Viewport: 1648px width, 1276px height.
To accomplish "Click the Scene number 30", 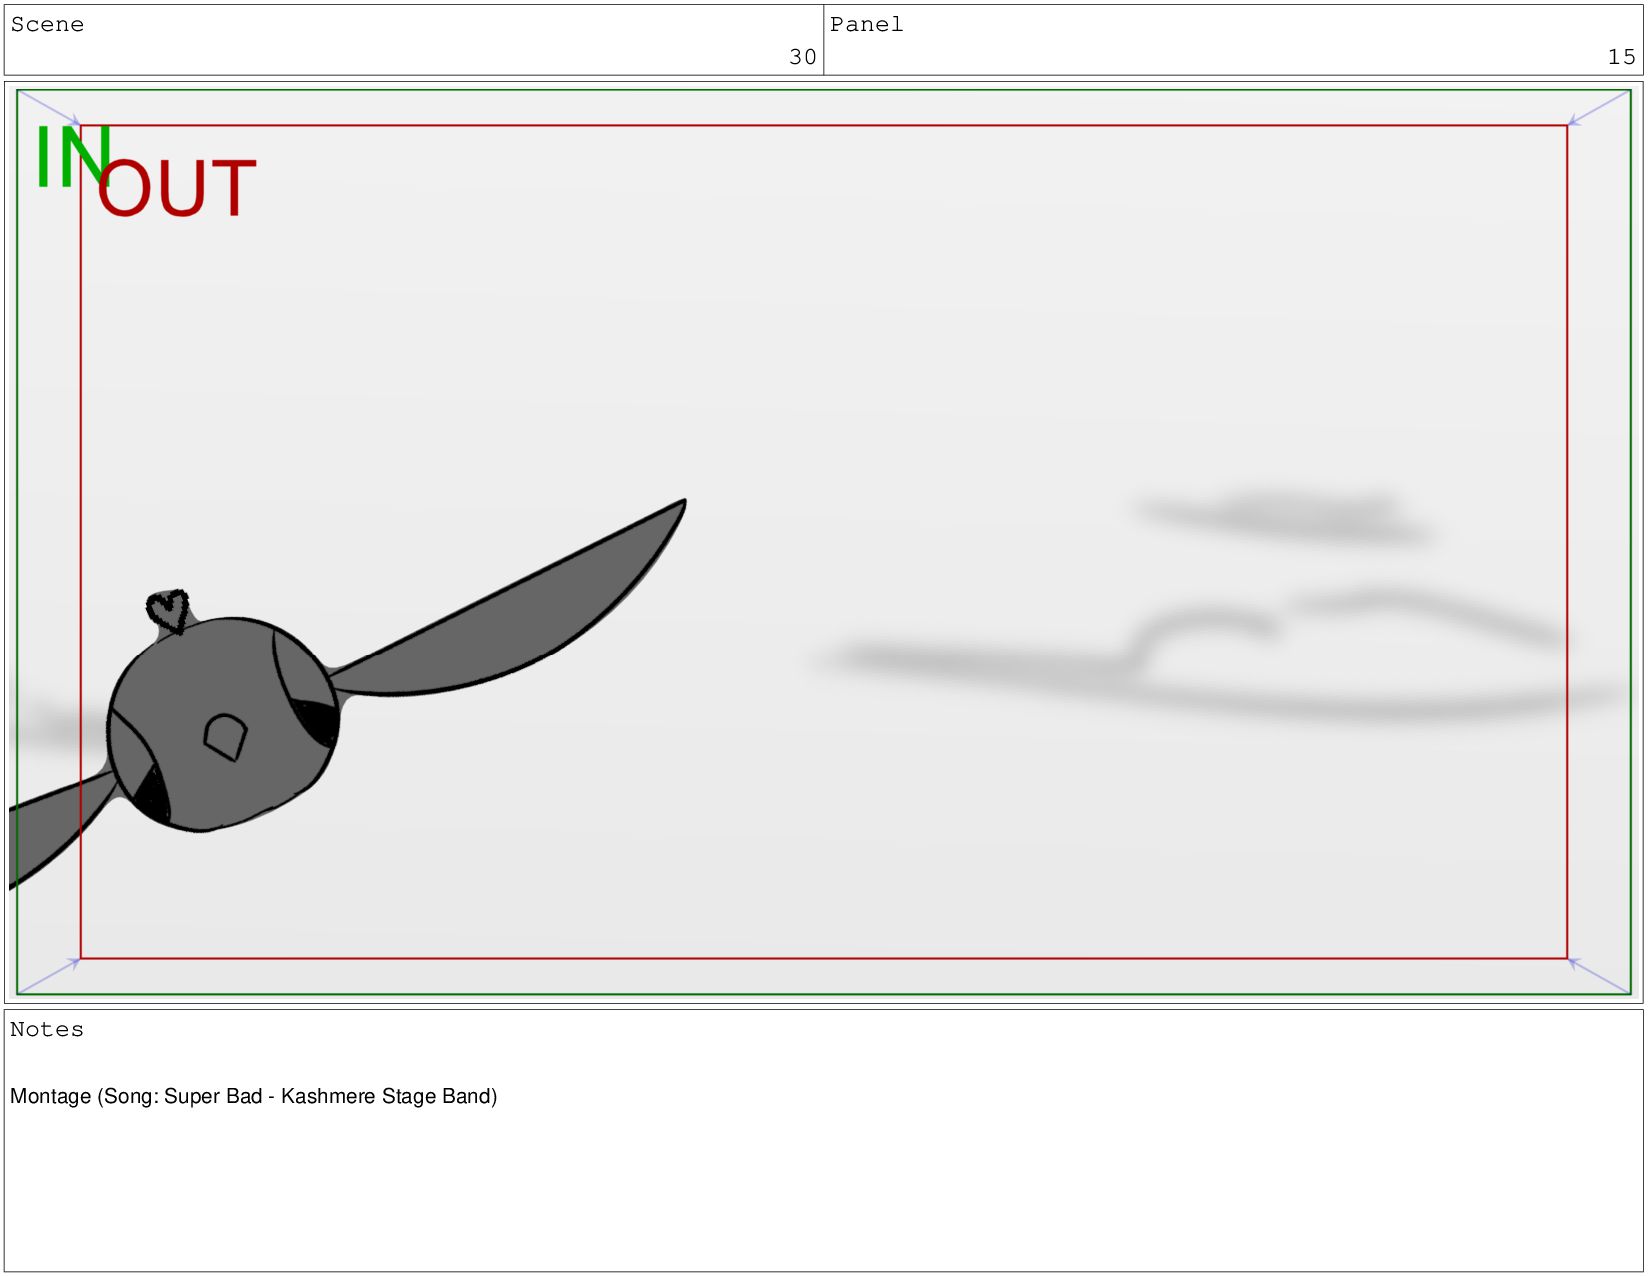I will tap(802, 57).
